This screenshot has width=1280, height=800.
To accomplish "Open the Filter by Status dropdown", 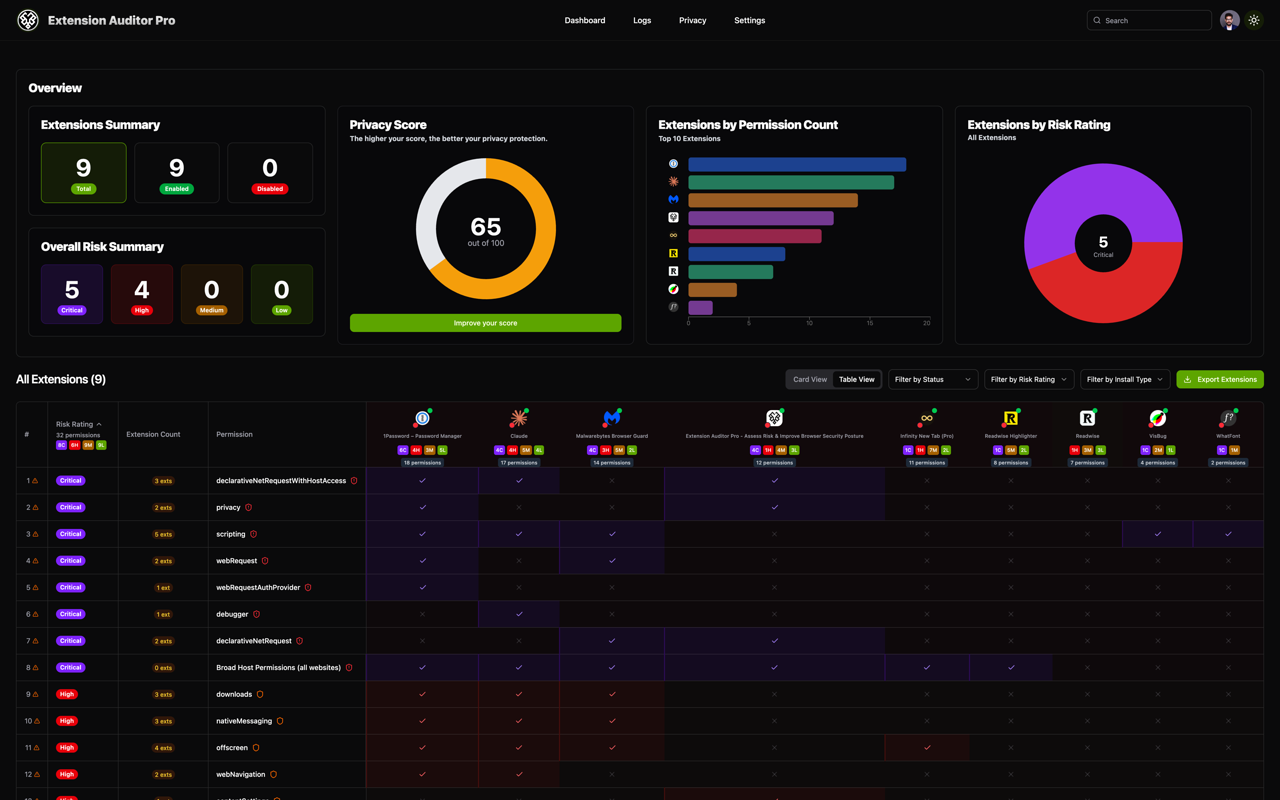I will (x=933, y=379).
